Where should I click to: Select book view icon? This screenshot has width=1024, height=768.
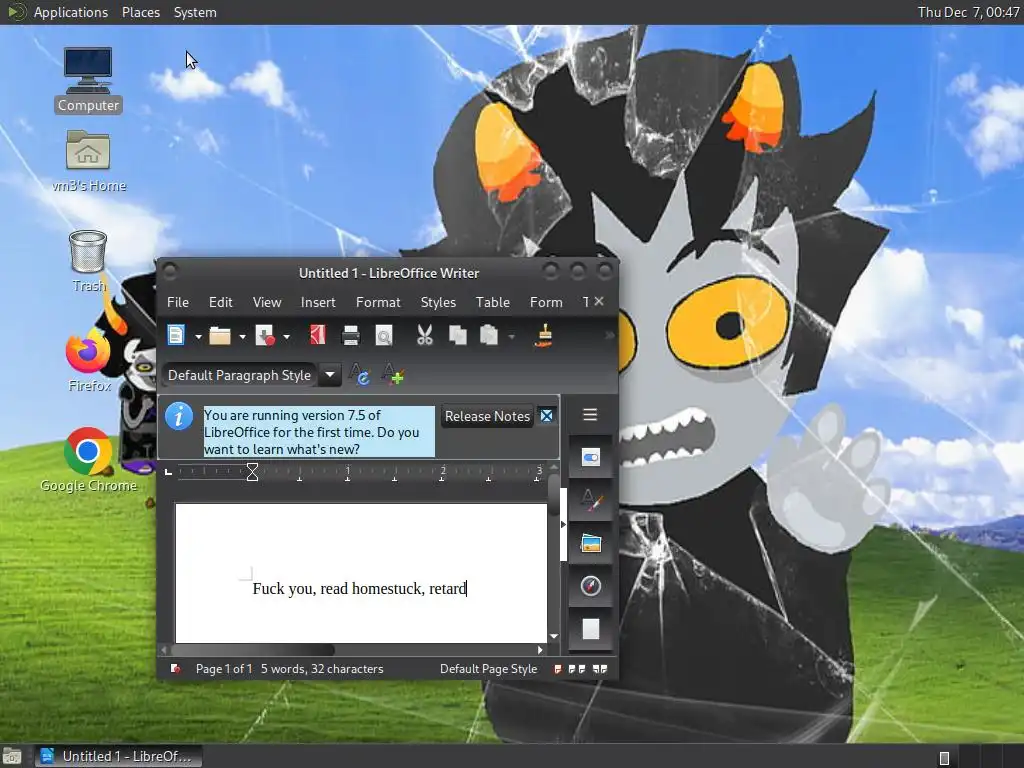pyautogui.click(x=600, y=669)
